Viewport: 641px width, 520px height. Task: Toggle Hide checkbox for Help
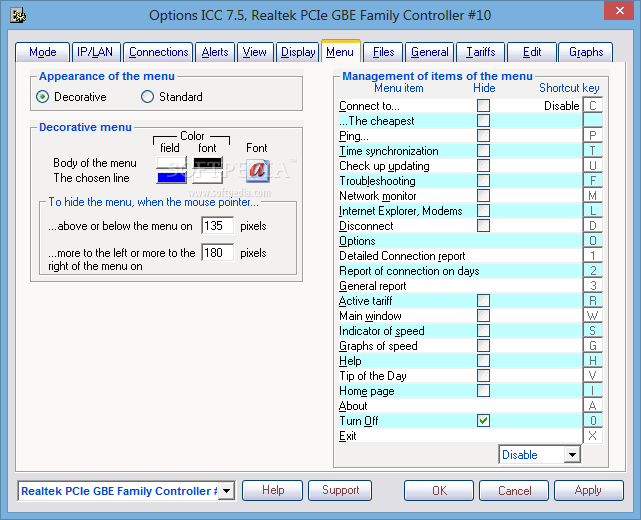pyautogui.click(x=483, y=361)
